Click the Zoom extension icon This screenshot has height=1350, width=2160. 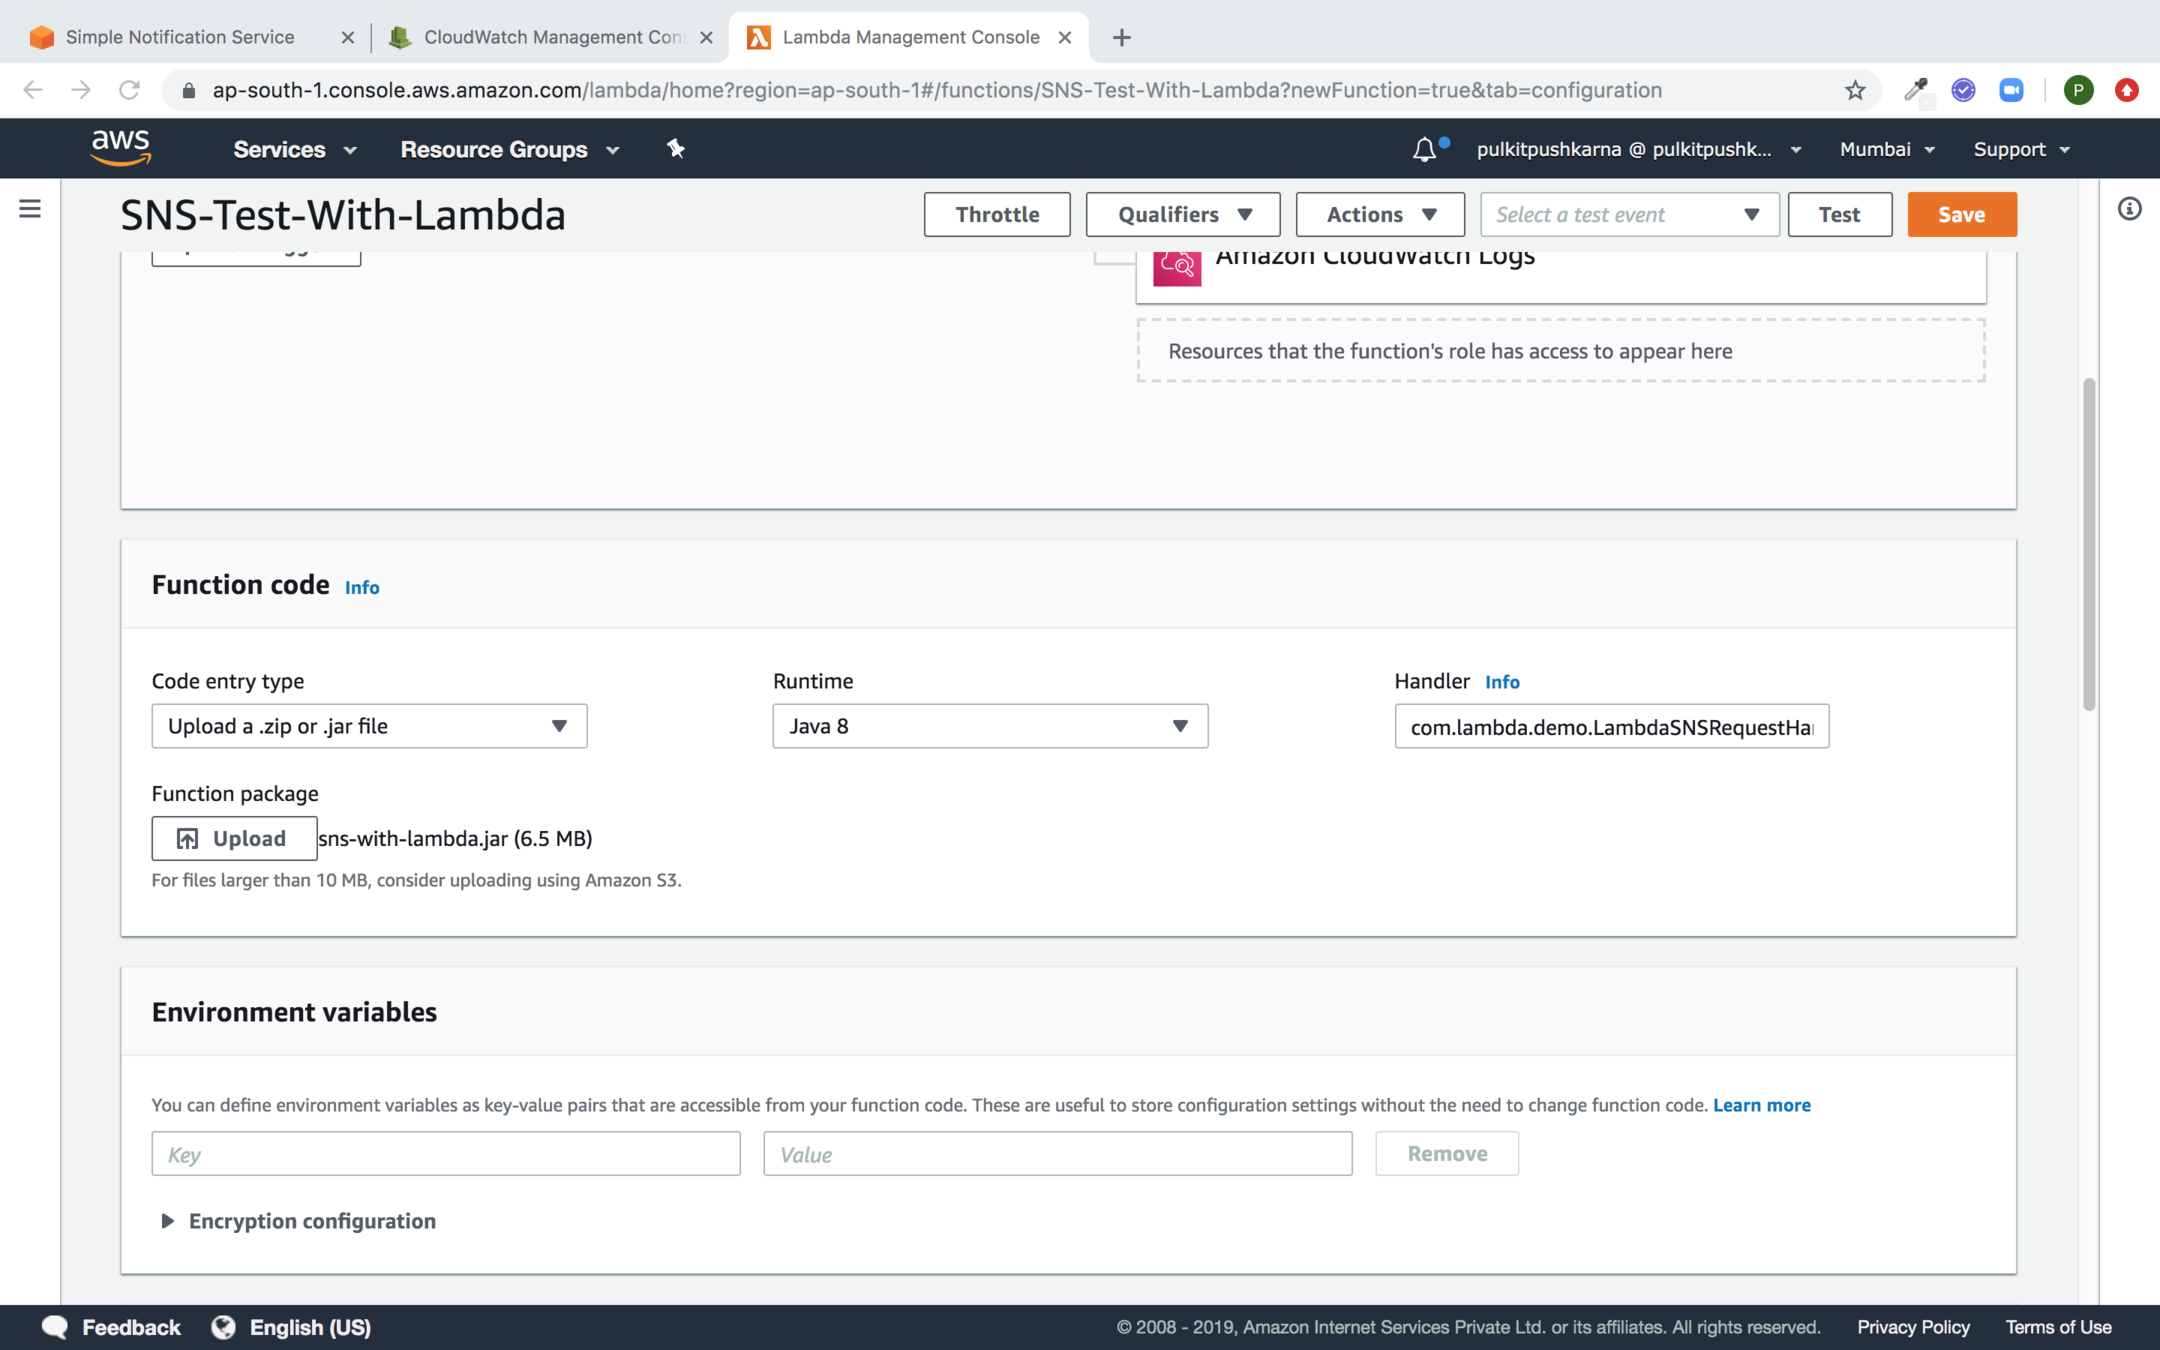point(2011,90)
